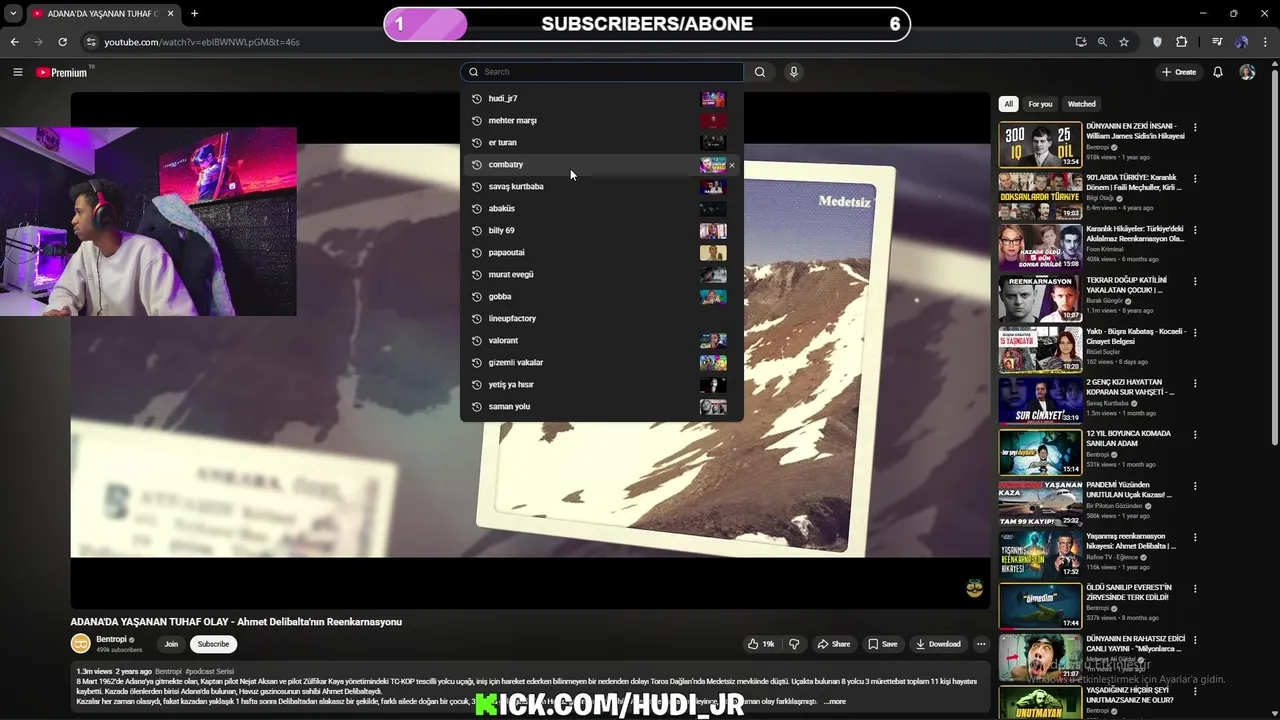The height and width of the screenshot is (720, 1280).
Task: Choose abaküs search suggestion
Action: [x=602, y=208]
